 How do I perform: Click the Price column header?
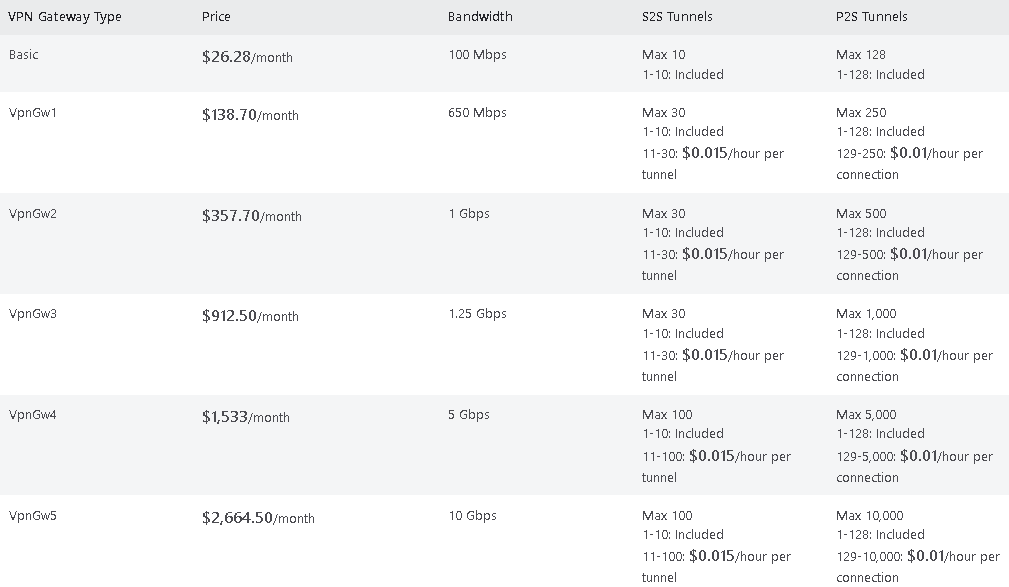coord(215,17)
